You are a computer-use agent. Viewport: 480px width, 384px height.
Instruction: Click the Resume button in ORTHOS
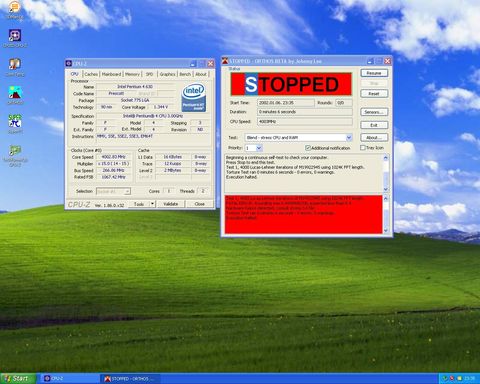pos(374,73)
